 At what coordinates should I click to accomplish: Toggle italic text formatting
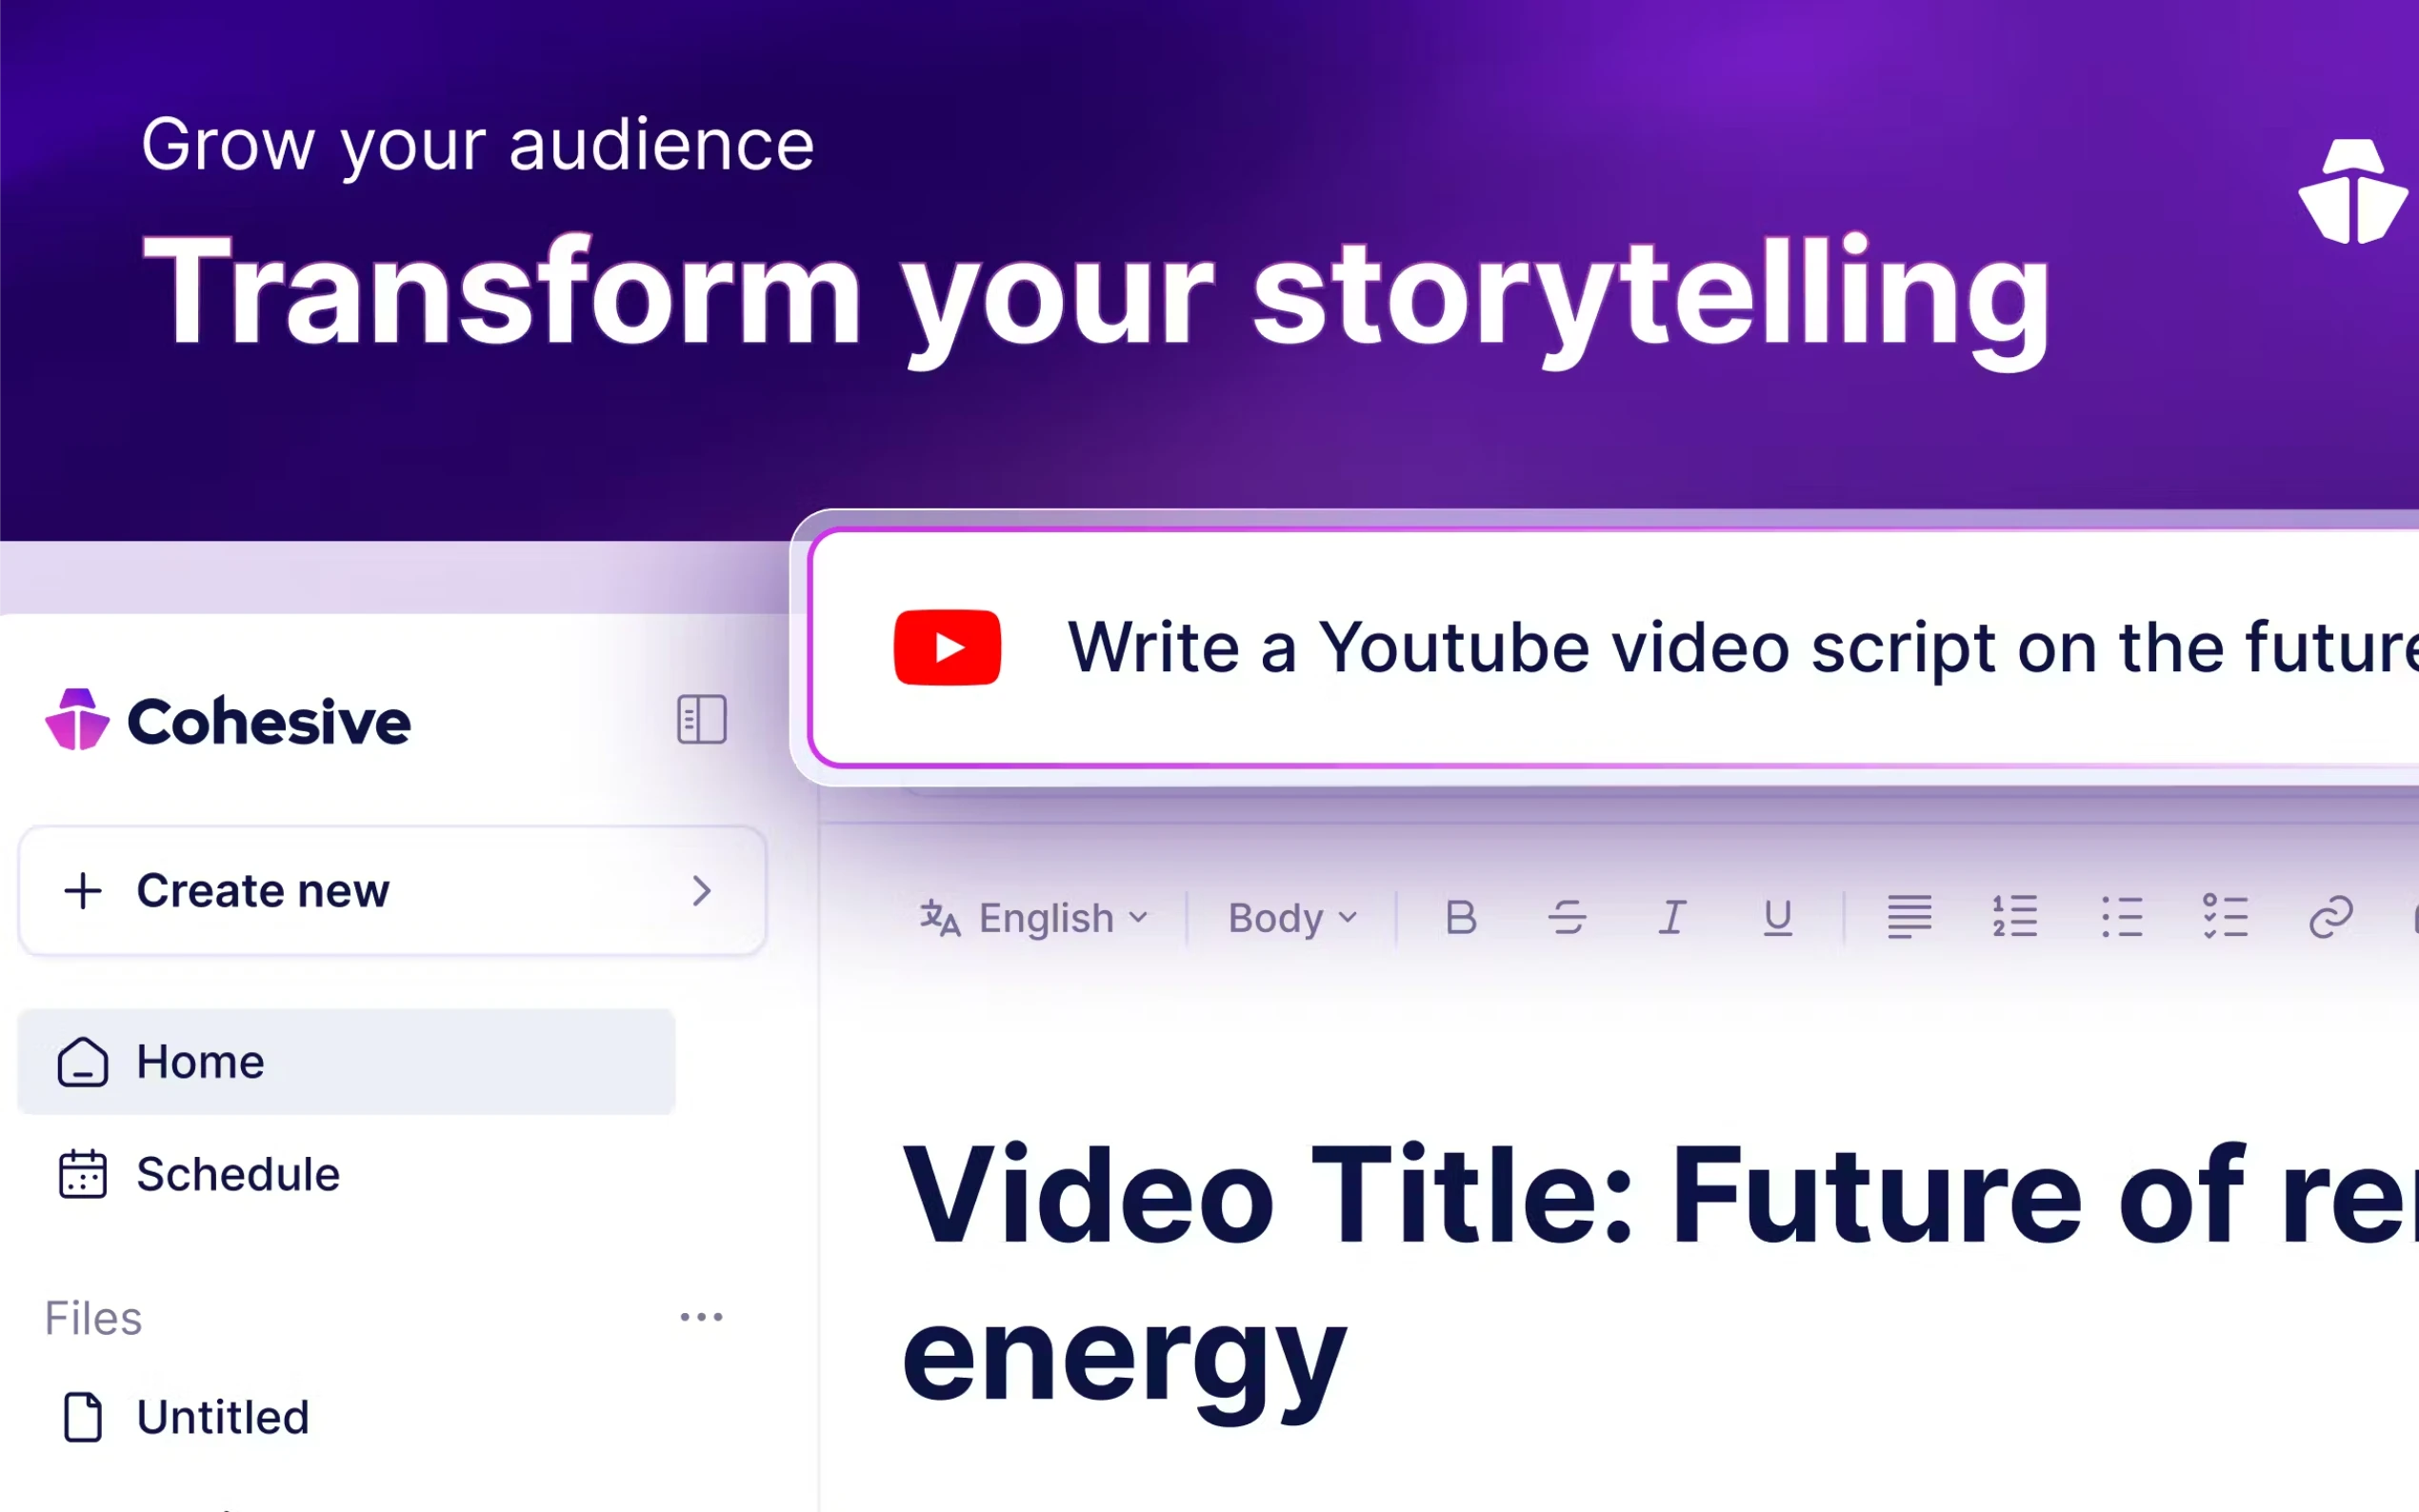(x=1672, y=917)
